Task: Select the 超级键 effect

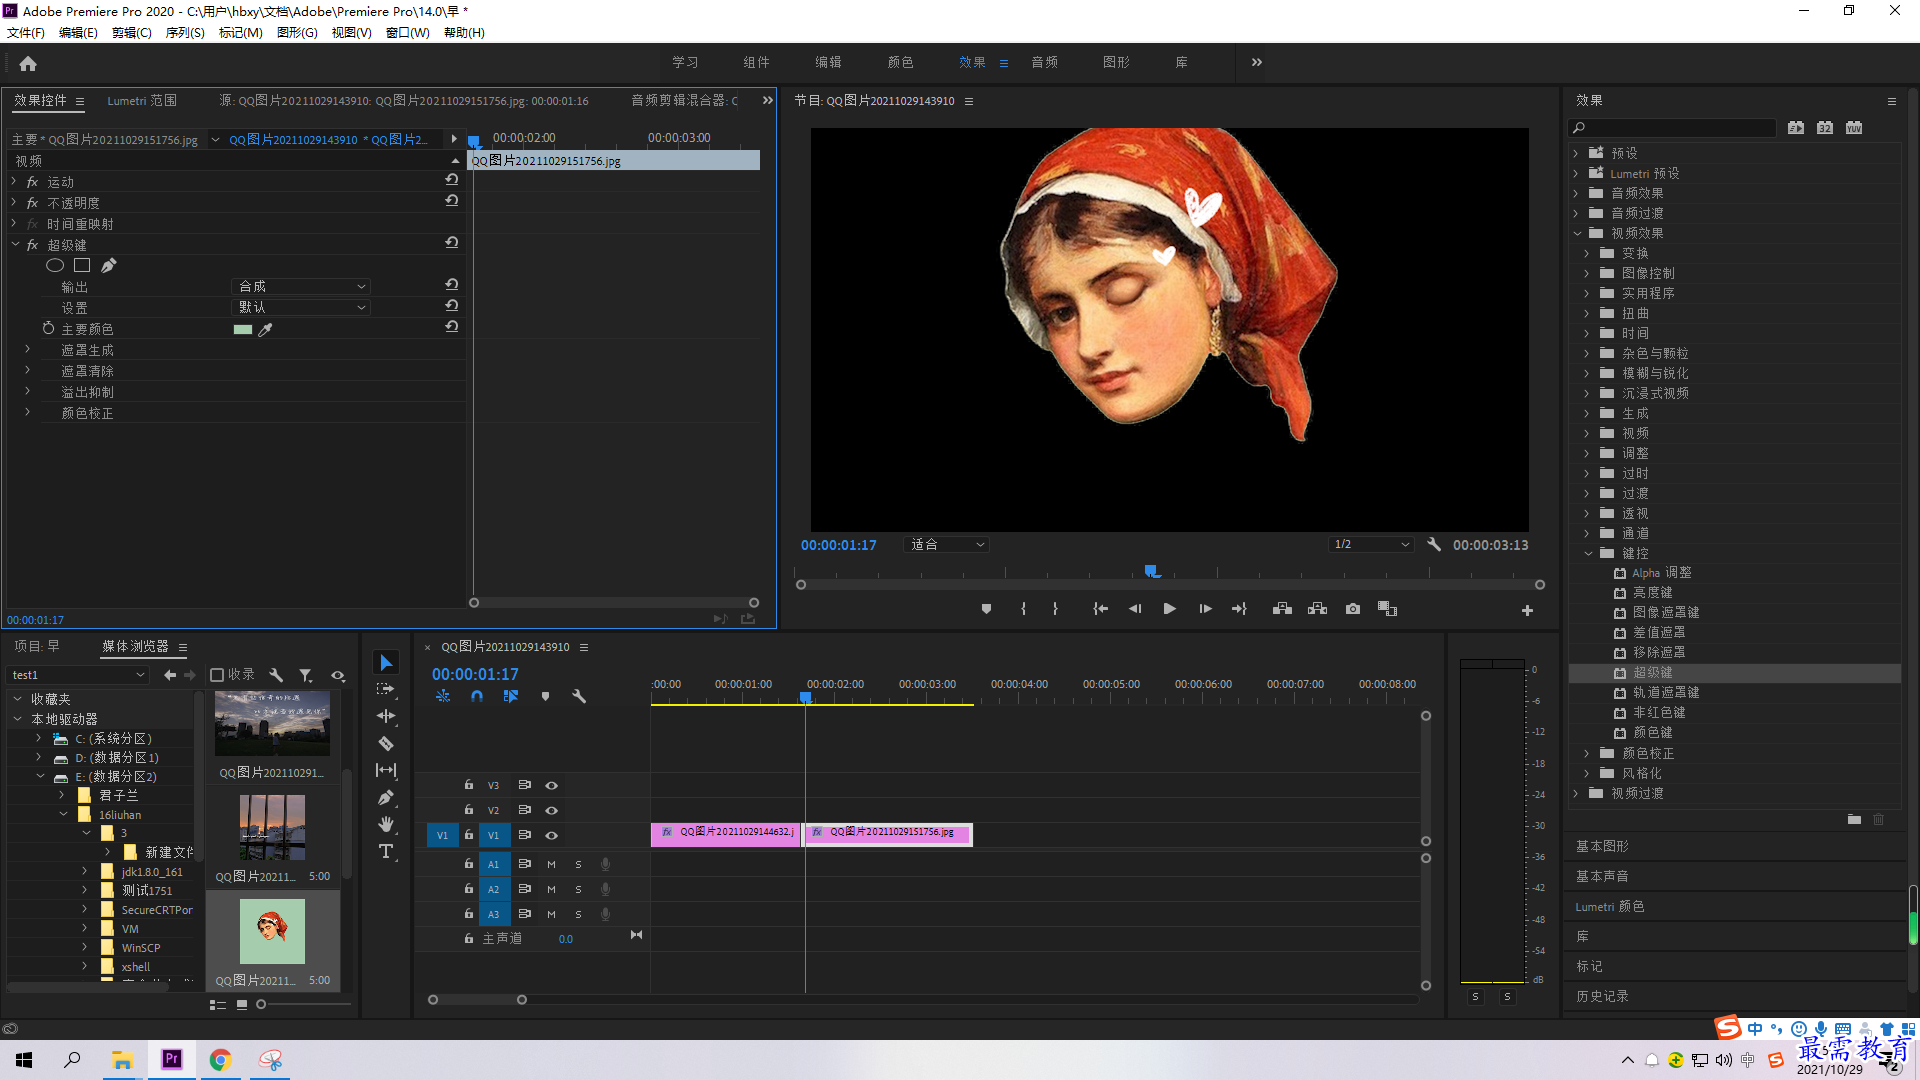Action: point(1652,674)
